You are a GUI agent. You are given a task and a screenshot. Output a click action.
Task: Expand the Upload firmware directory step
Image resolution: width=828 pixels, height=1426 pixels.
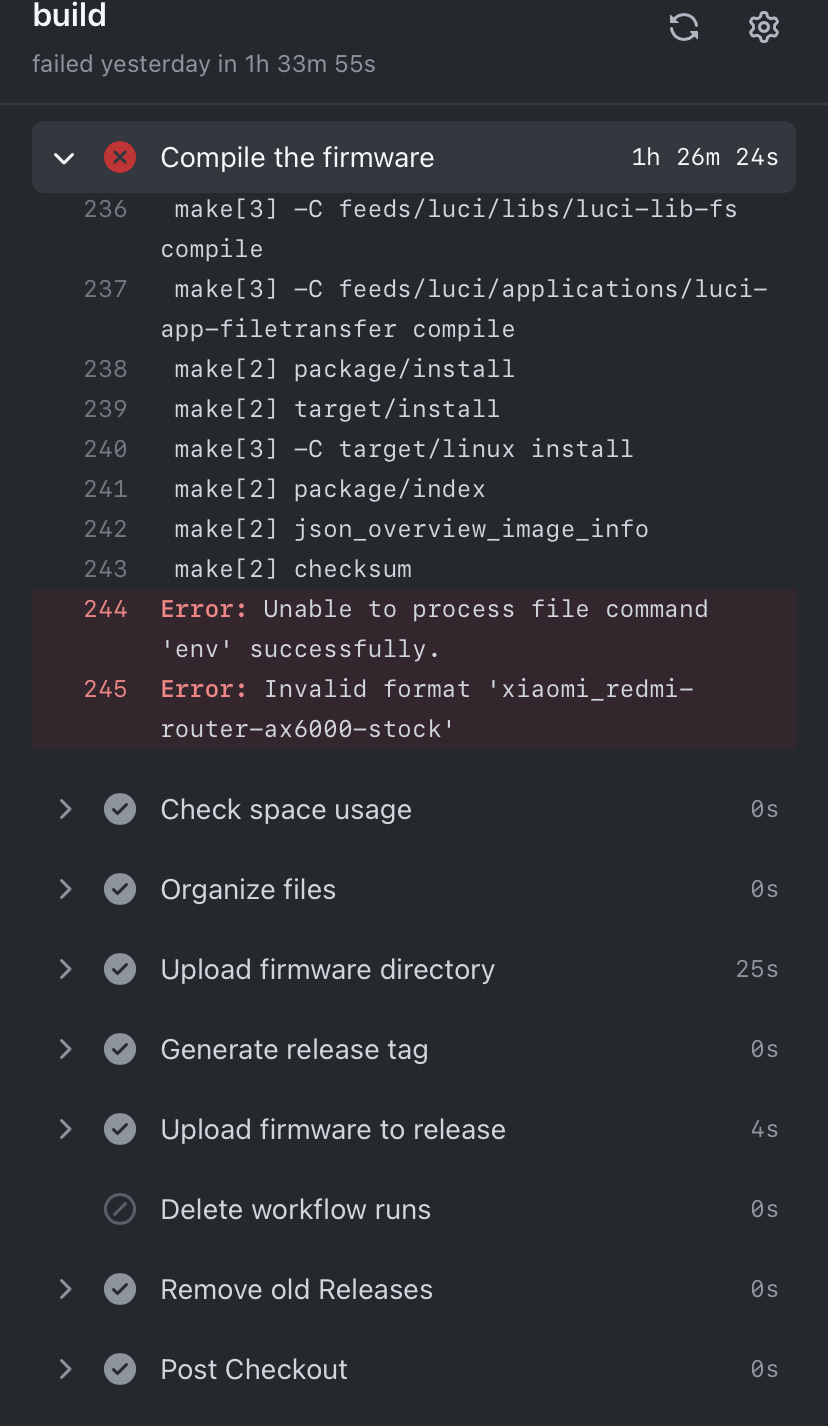[x=64, y=969]
